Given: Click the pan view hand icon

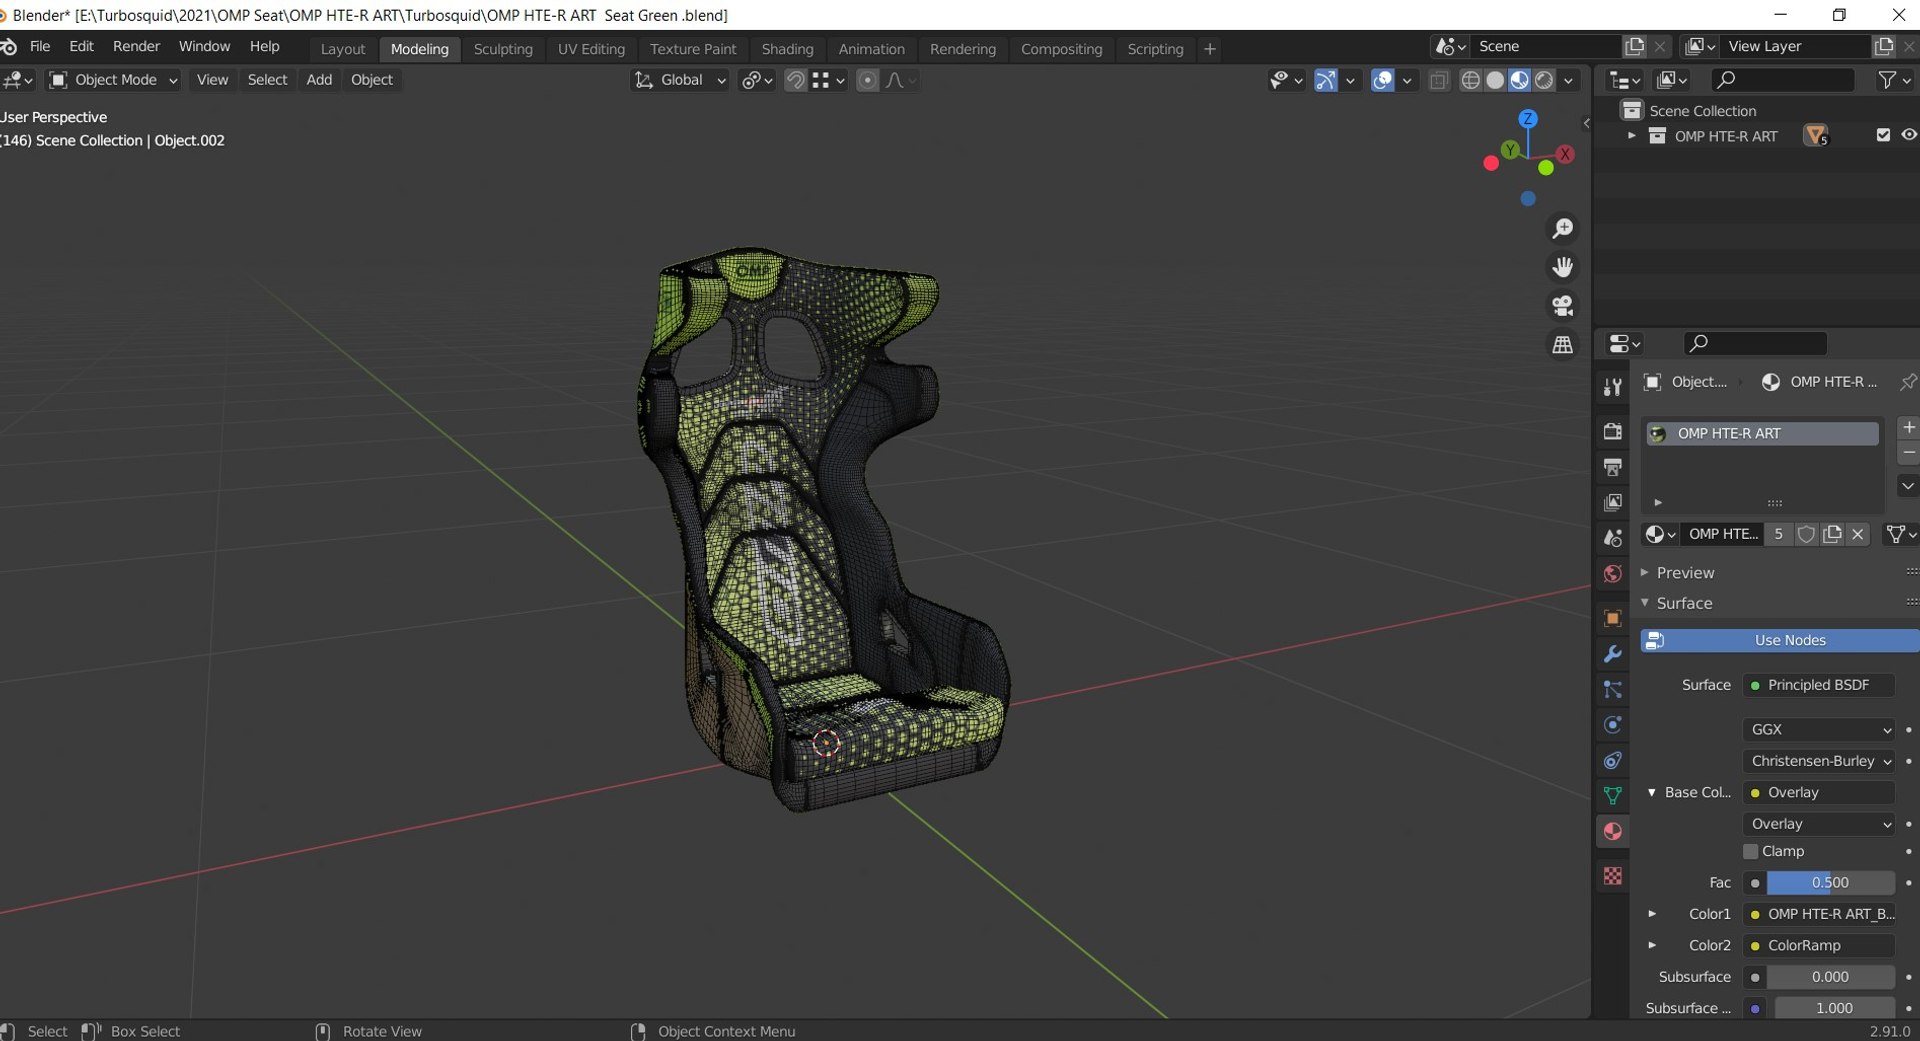Looking at the screenshot, I should point(1562,267).
